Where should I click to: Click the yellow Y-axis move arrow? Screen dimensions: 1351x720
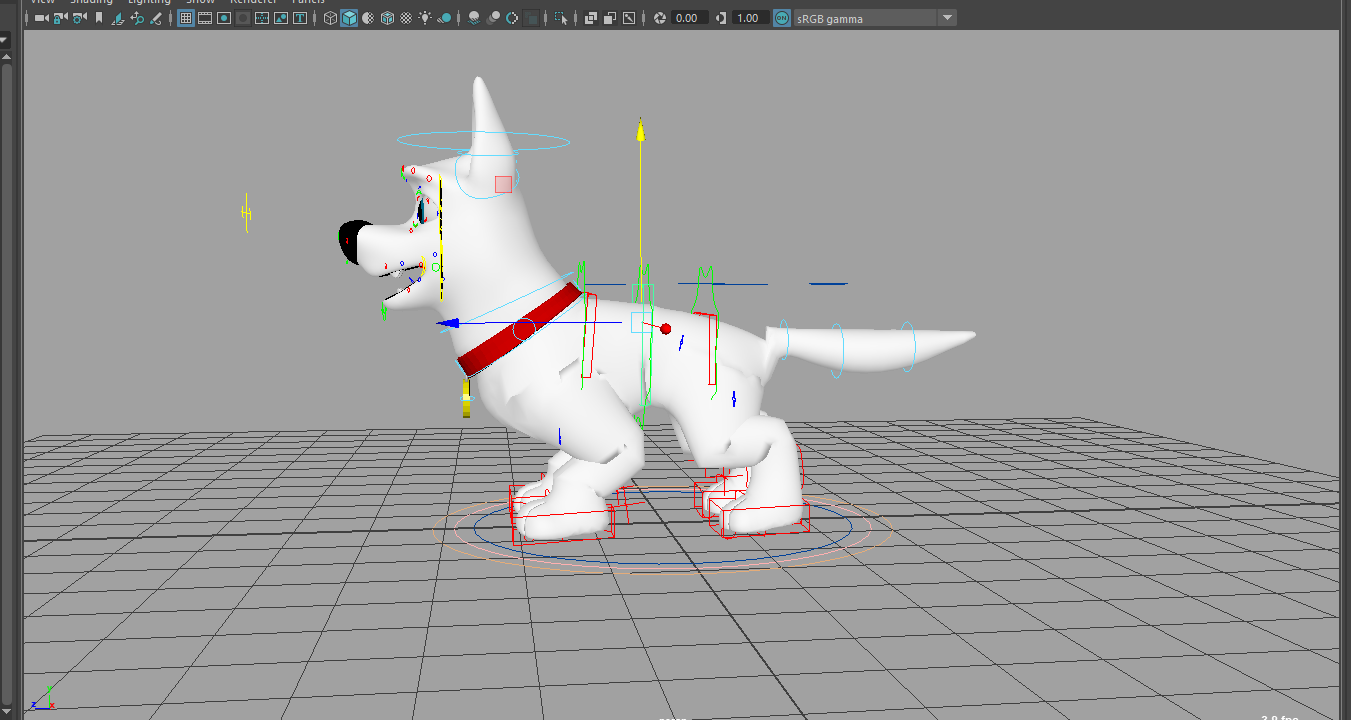coord(640,130)
